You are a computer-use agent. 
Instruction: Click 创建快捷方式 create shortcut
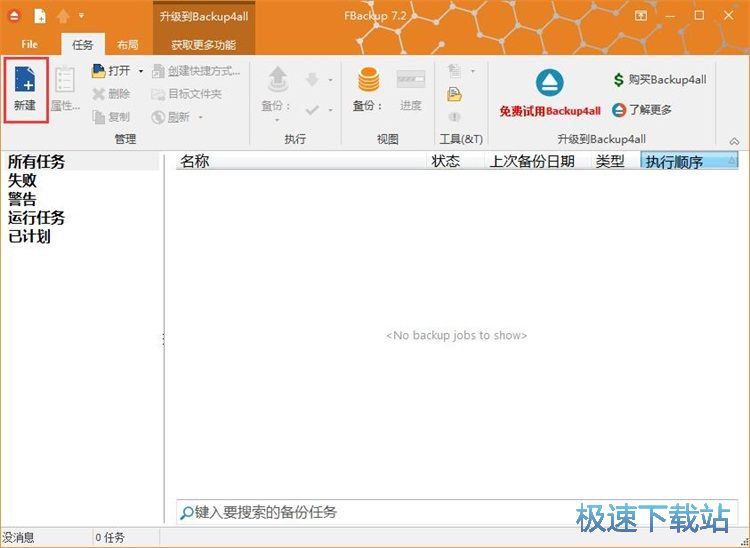coord(196,71)
